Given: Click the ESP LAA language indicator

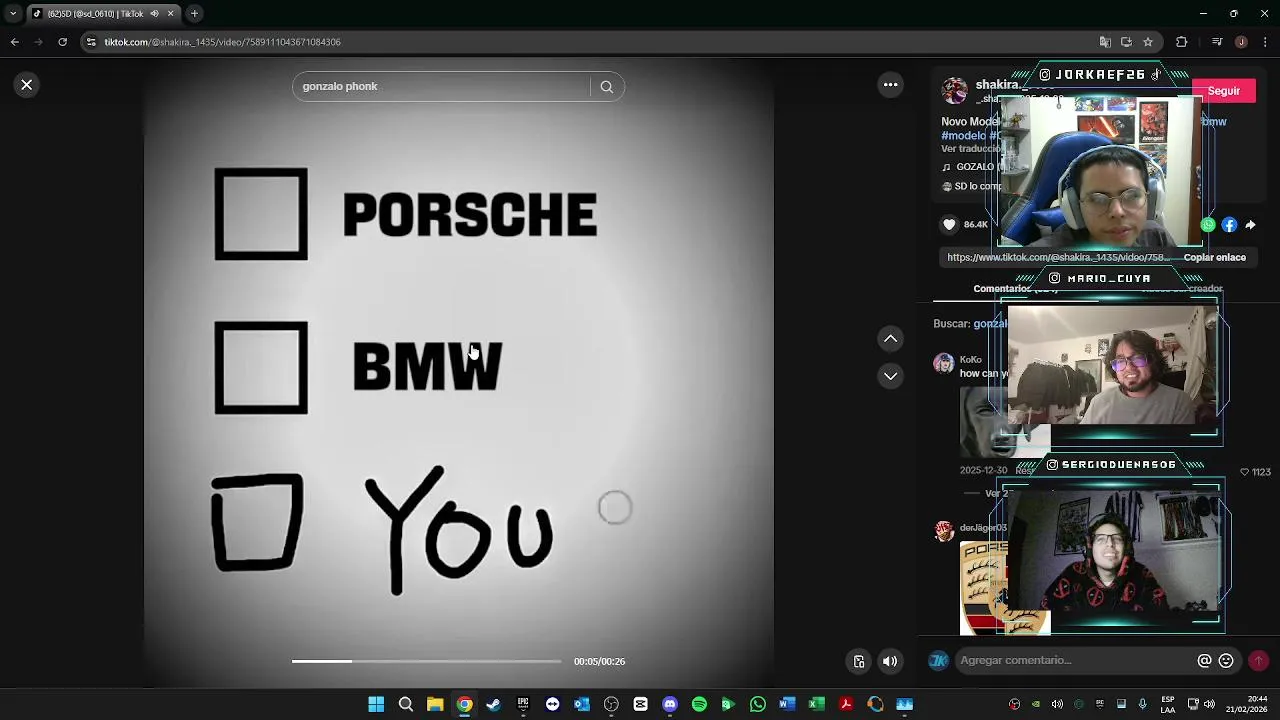Looking at the screenshot, I should pos(1168,704).
